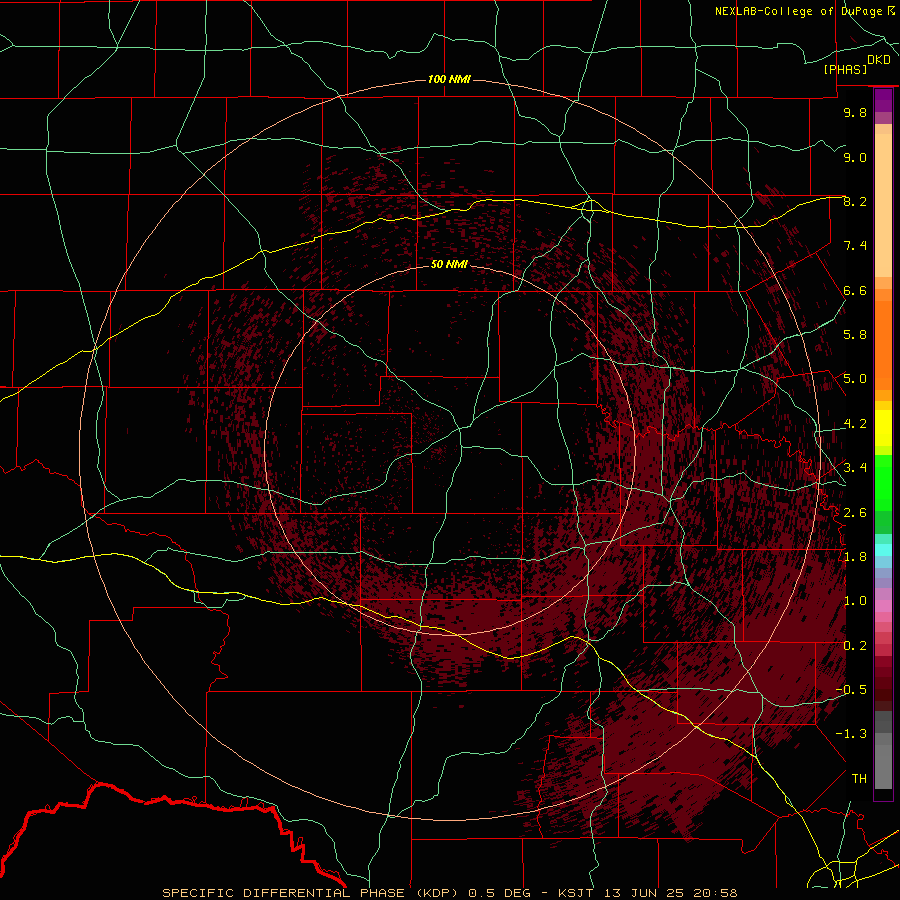Click the 5.0 scale value

855,379
